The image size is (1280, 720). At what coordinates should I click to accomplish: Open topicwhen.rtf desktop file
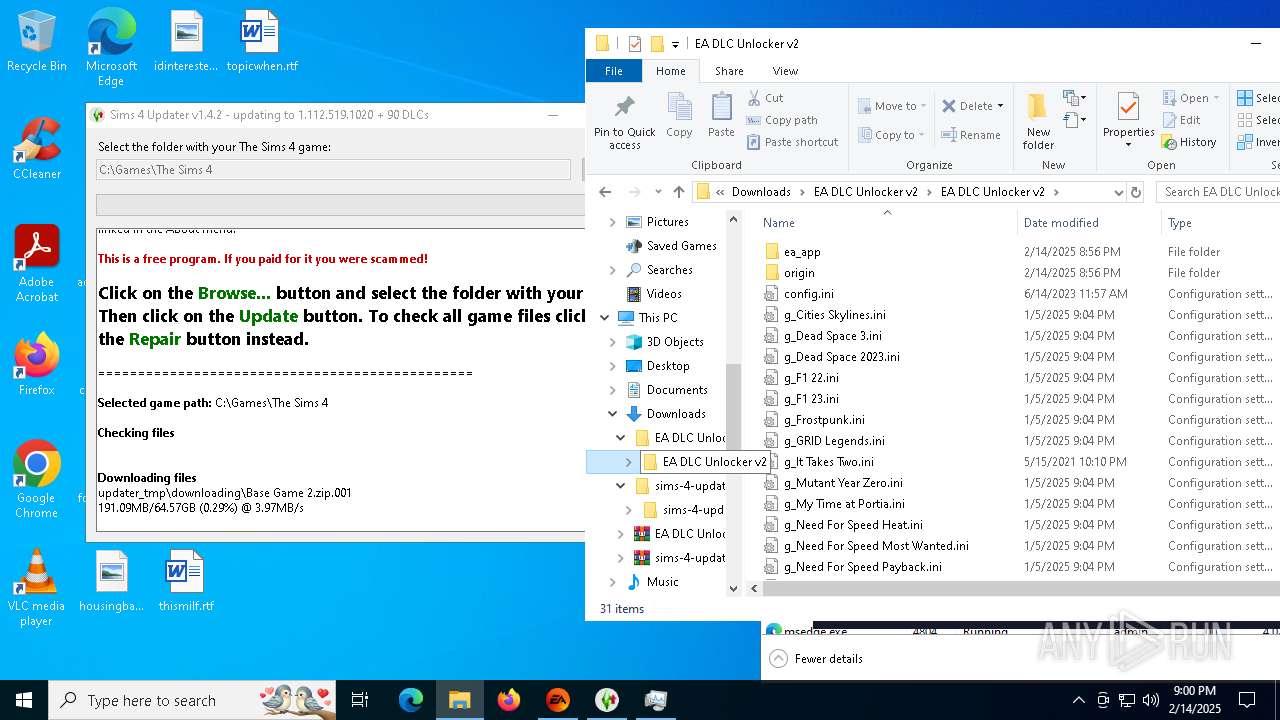(x=262, y=41)
